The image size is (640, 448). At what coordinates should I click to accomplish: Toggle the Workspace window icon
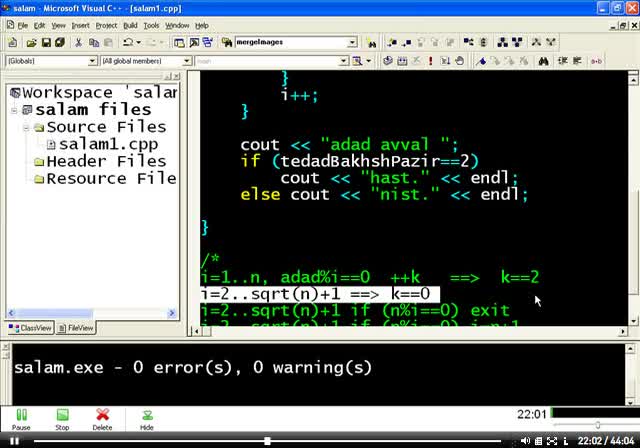(179, 42)
